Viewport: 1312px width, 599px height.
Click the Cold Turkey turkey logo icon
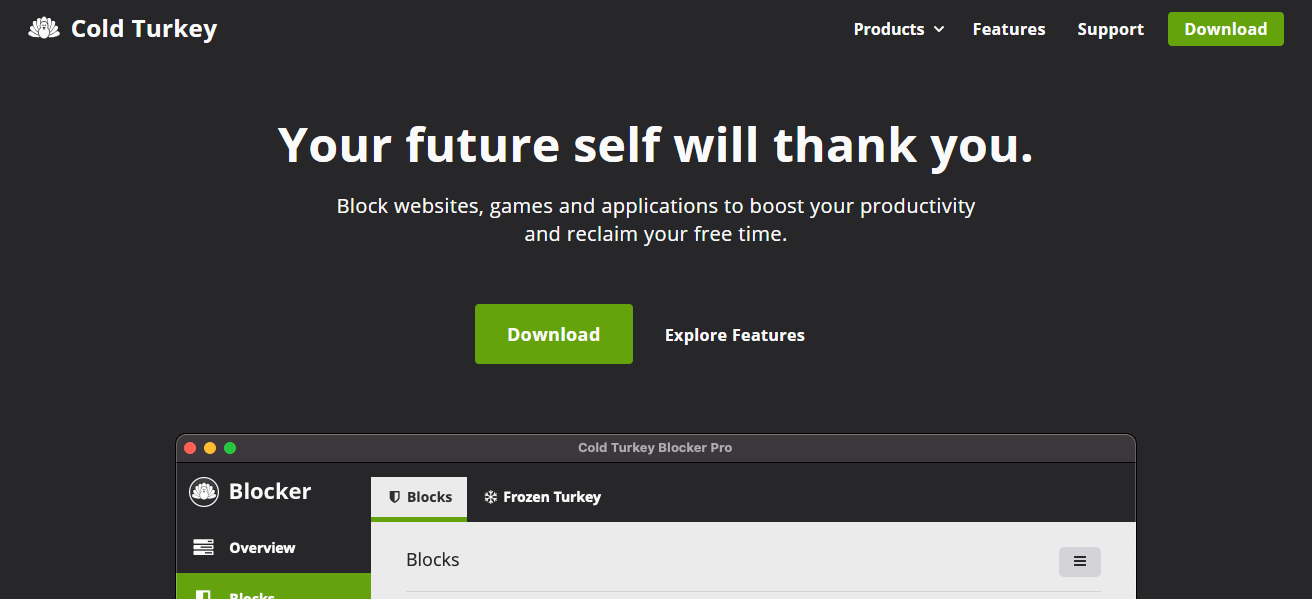(x=44, y=29)
